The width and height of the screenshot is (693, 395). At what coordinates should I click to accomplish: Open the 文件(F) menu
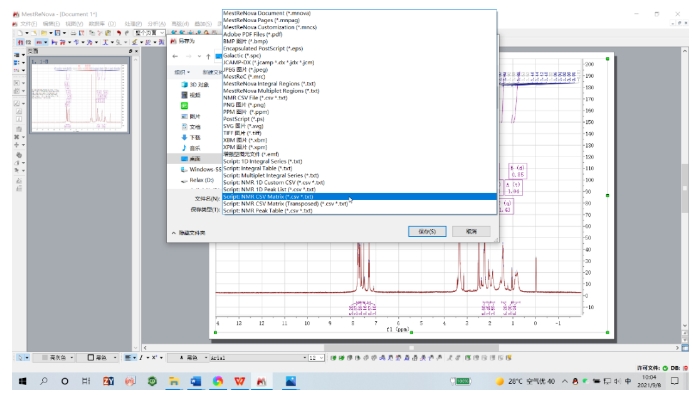(28, 24)
